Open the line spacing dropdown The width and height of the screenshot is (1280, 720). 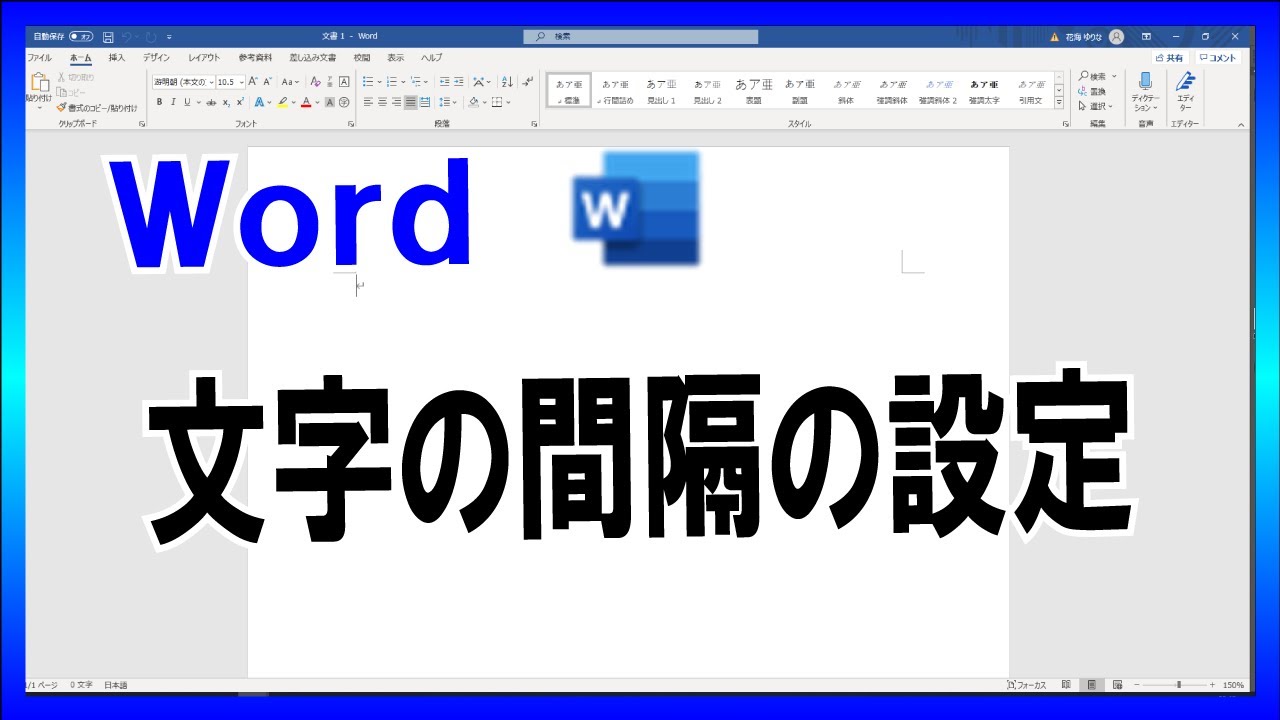[x=448, y=102]
